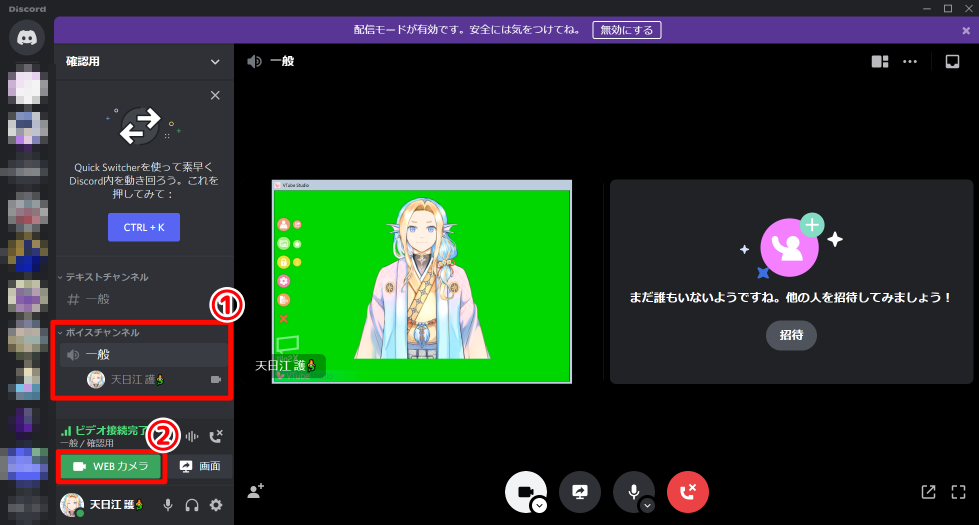
Task: Close the streamer mode banner
Action: tap(966, 31)
